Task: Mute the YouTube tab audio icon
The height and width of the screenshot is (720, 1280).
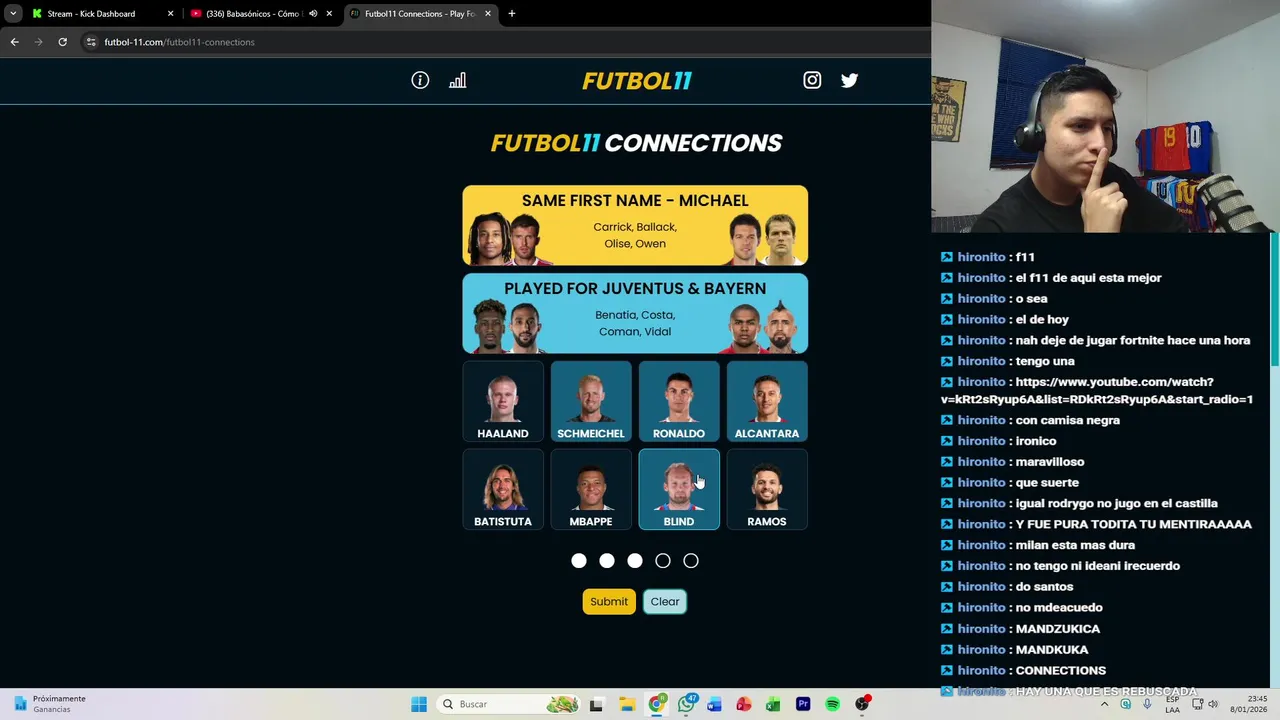Action: 313,14
